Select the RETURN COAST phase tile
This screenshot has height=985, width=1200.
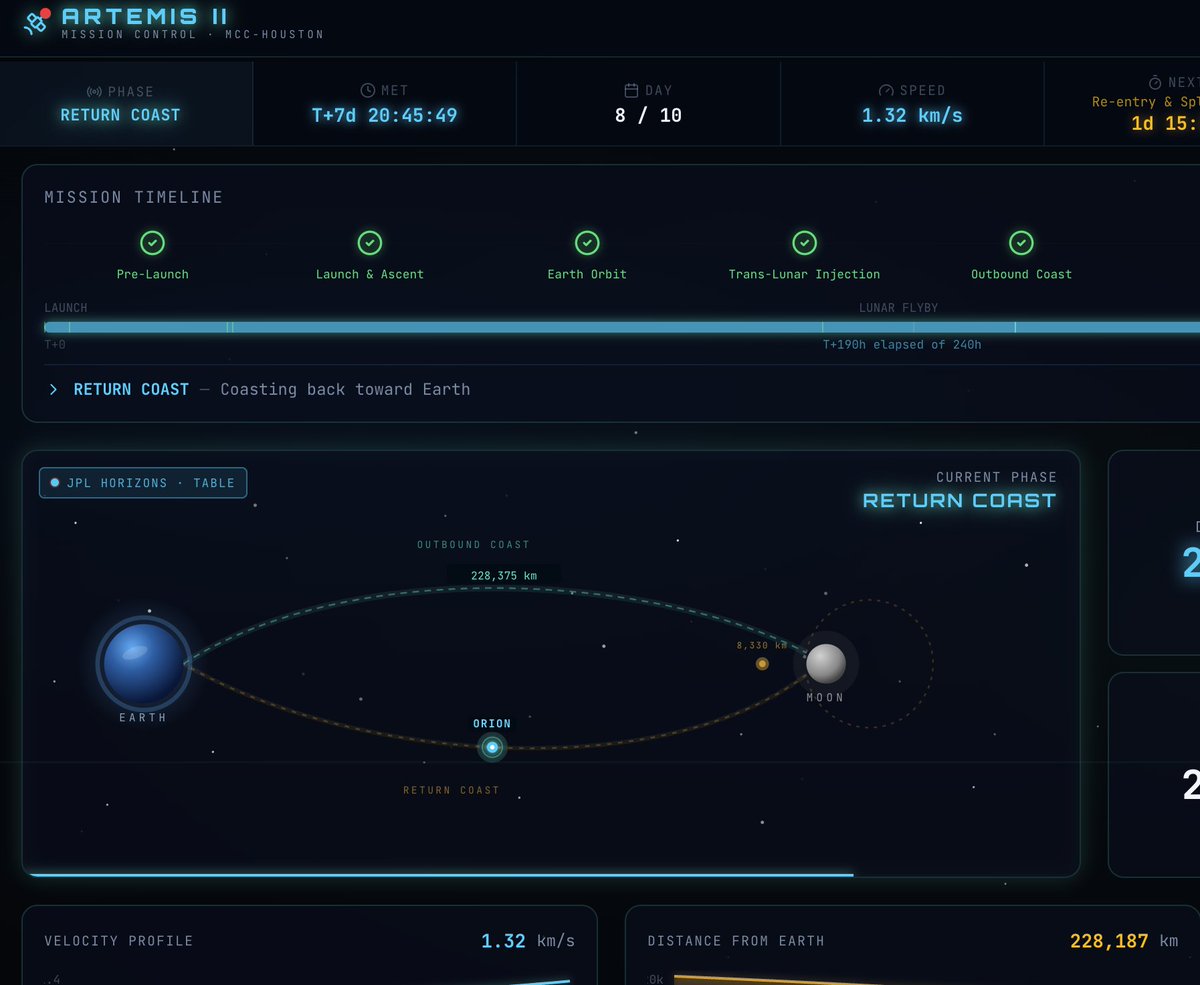tap(126, 103)
